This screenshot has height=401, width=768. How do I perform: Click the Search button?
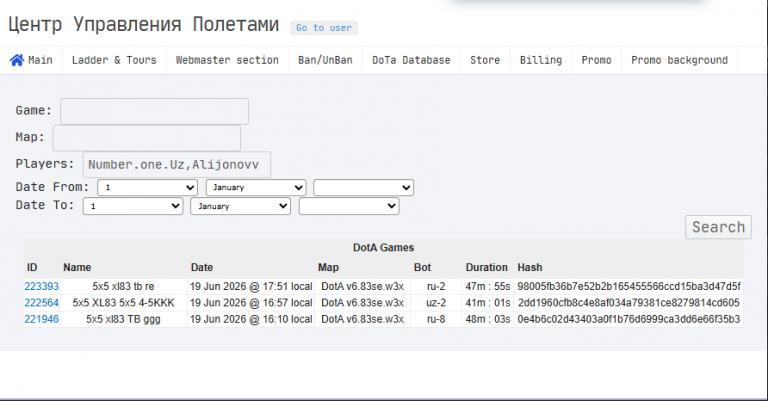coord(718,227)
